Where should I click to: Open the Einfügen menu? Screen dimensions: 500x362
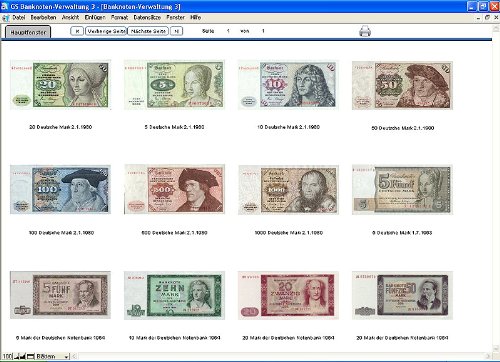(x=95, y=17)
